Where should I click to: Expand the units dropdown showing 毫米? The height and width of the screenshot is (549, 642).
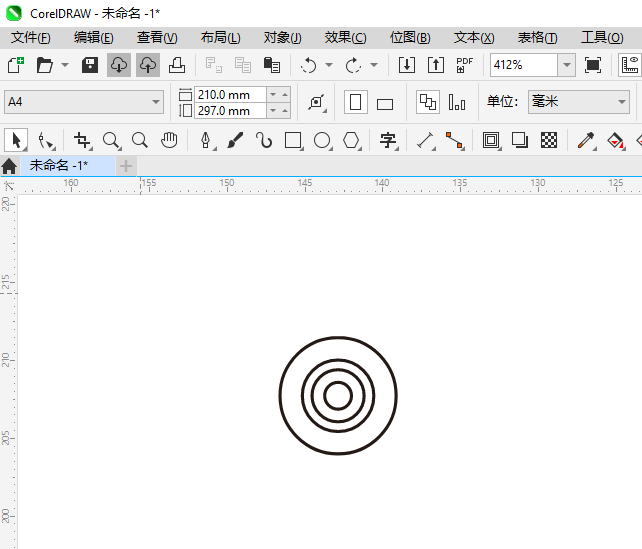coord(619,102)
